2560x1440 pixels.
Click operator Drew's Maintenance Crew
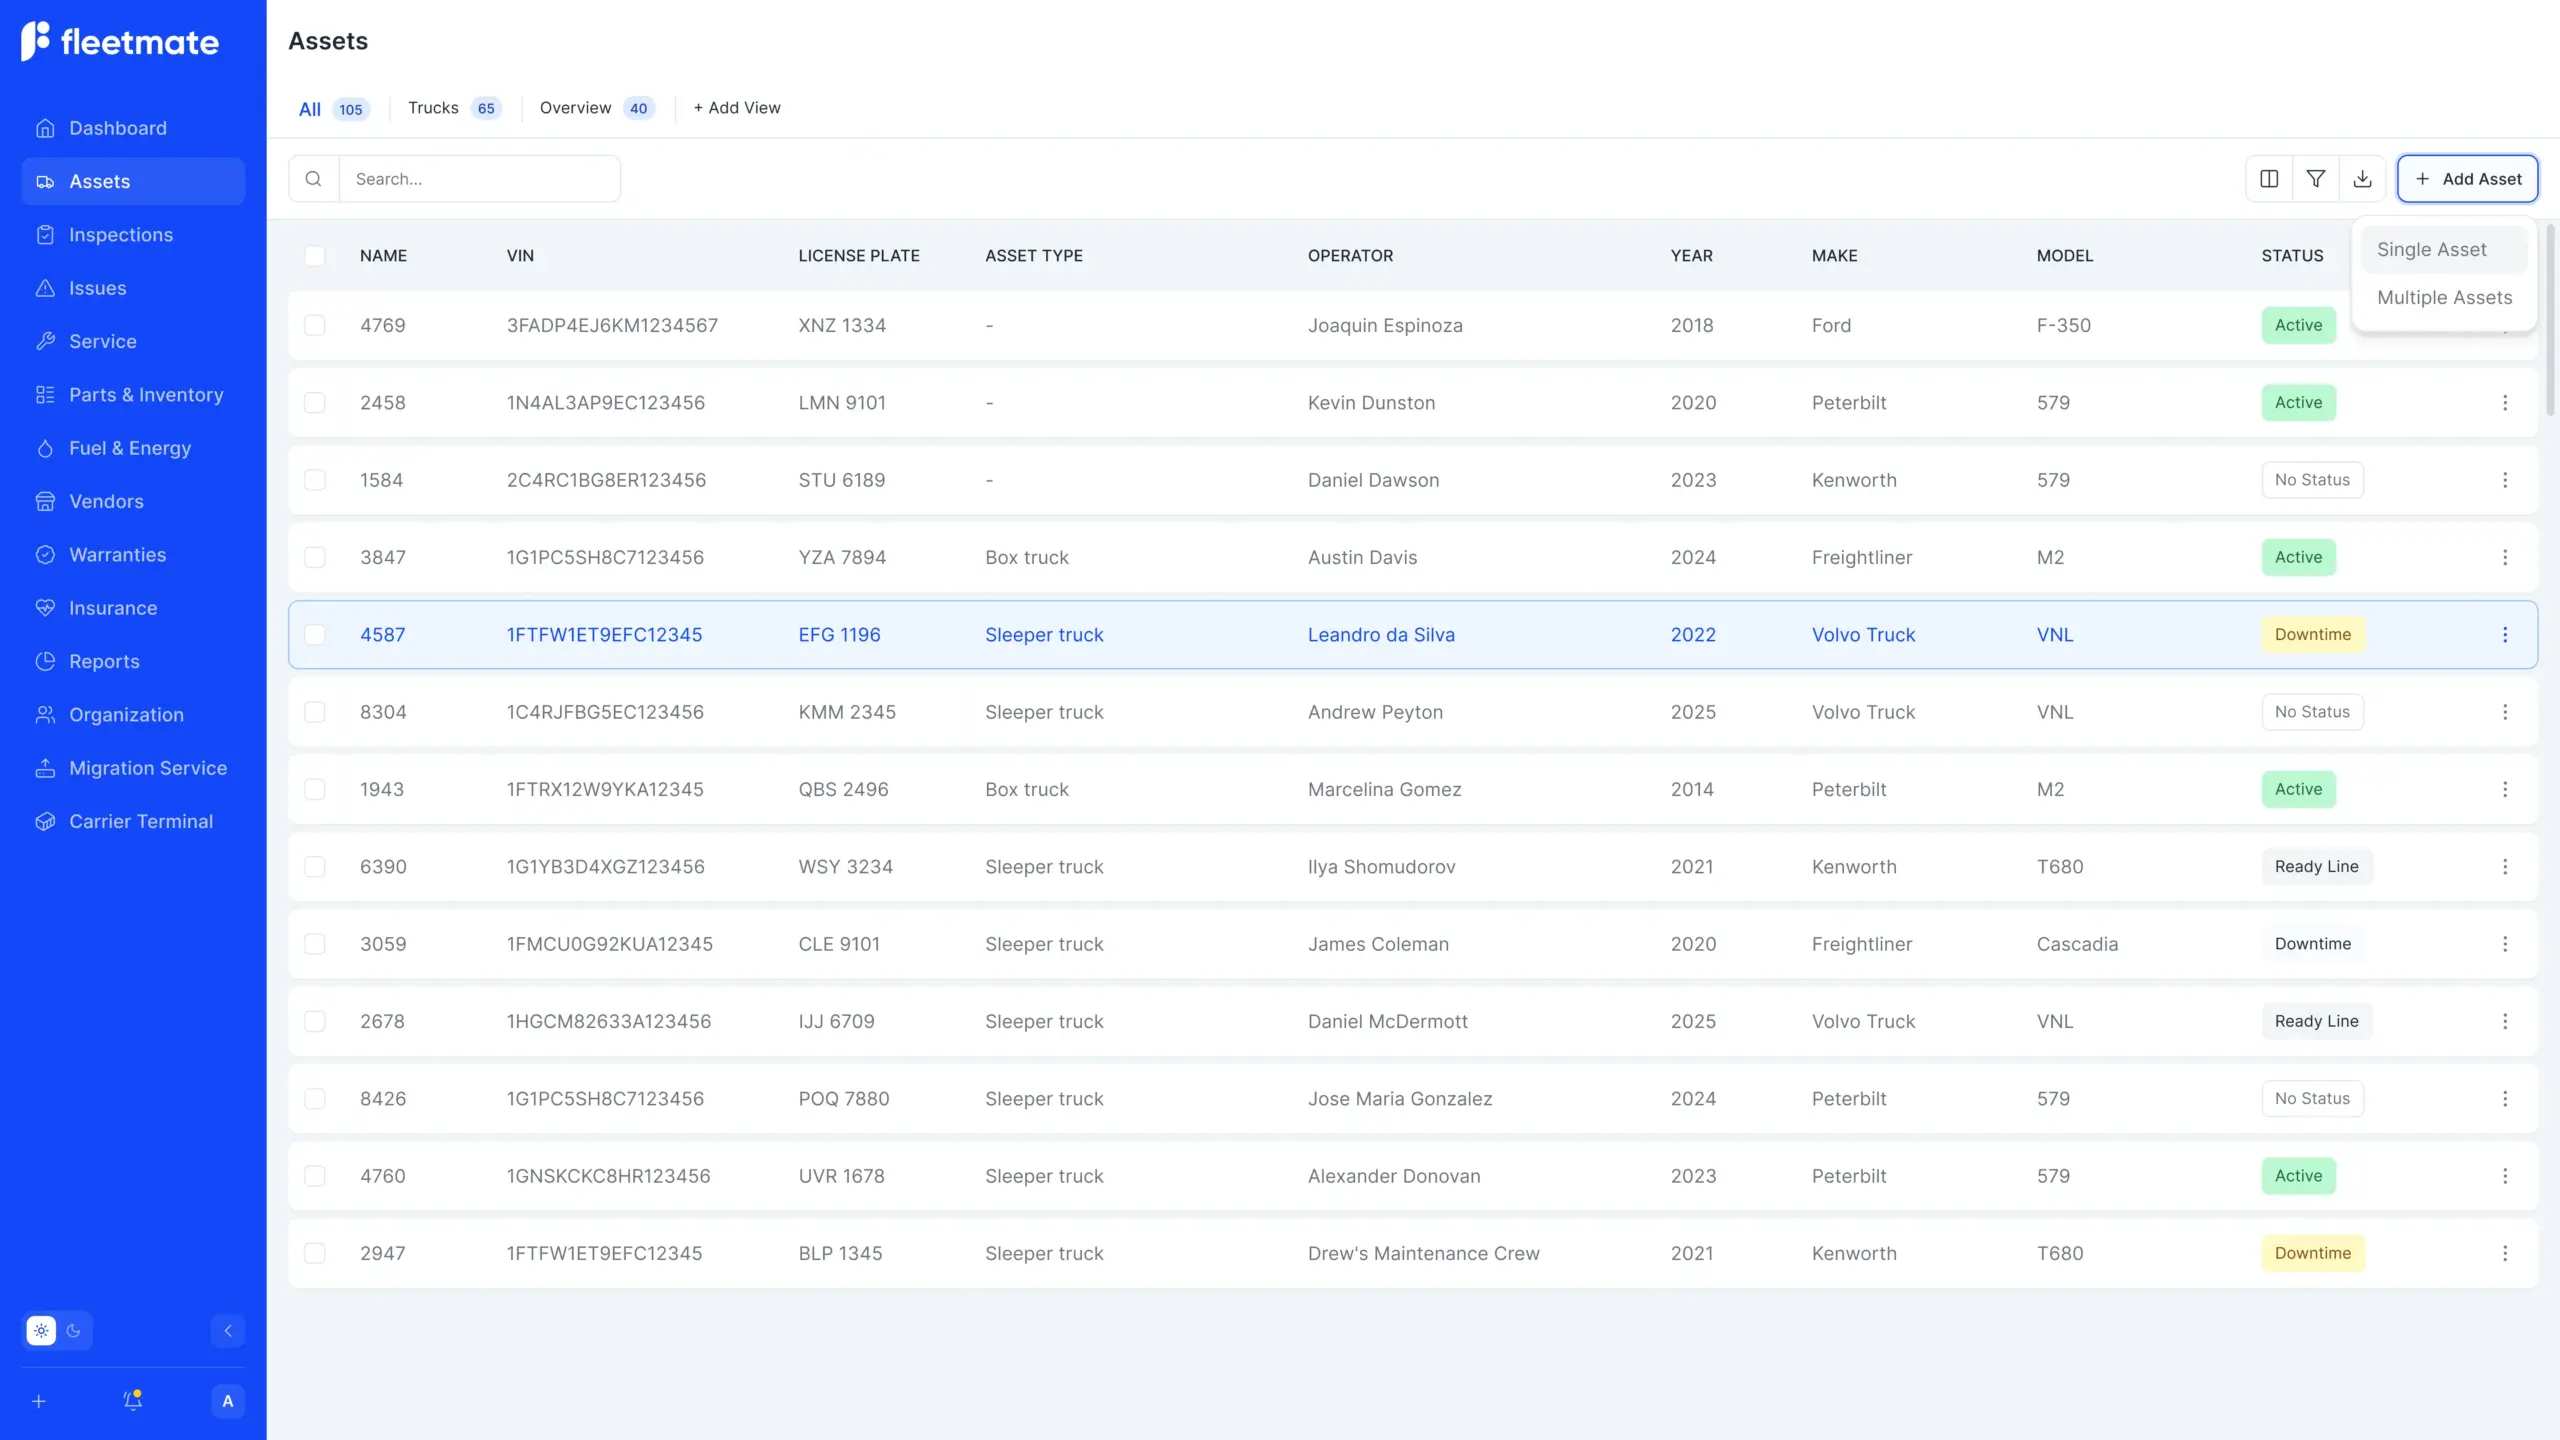(1423, 1253)
